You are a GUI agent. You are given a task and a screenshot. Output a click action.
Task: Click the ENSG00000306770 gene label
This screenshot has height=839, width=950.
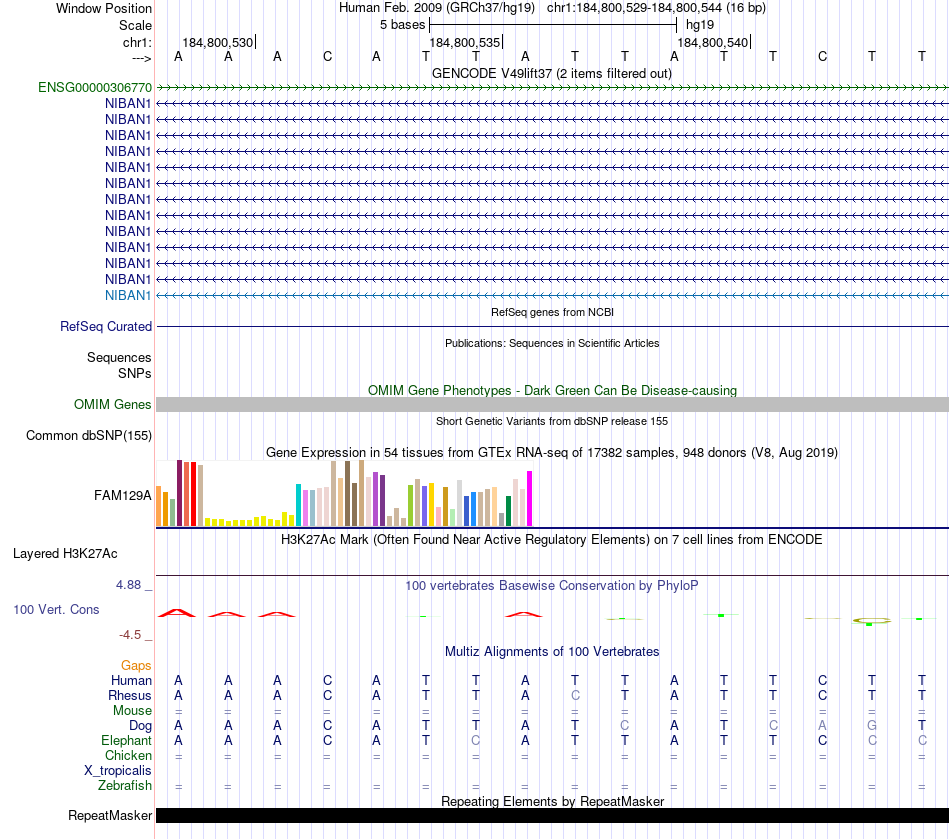(95, 87)
